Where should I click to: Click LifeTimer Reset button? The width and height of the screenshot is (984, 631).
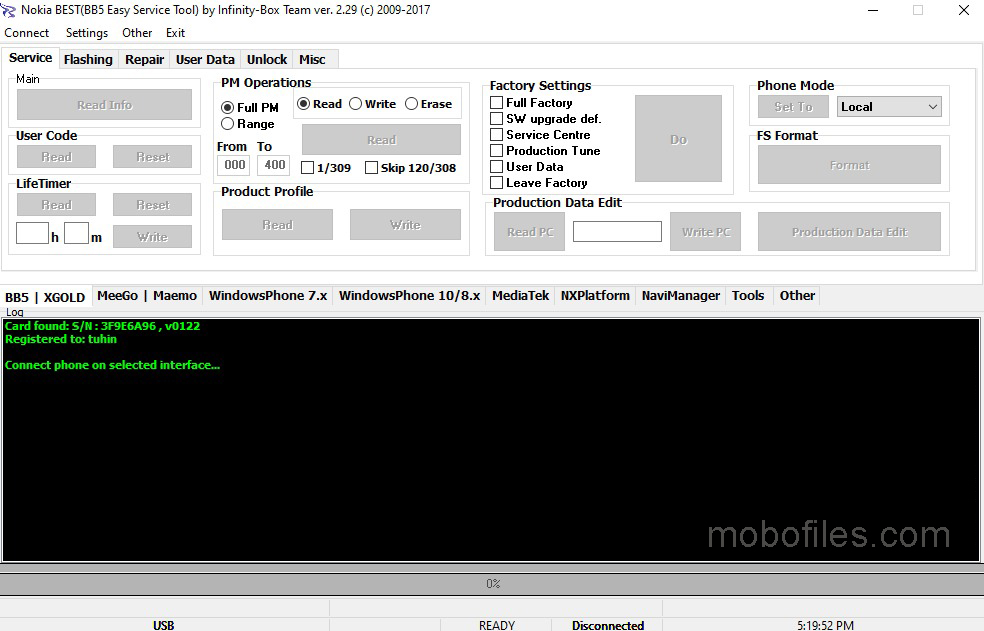(152, 205)
